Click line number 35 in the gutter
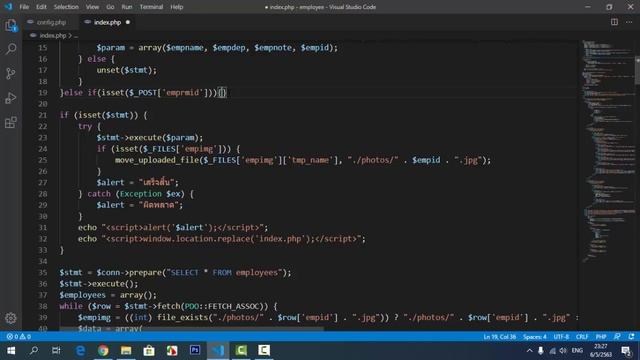640x360 pixels. click(43, 272)
